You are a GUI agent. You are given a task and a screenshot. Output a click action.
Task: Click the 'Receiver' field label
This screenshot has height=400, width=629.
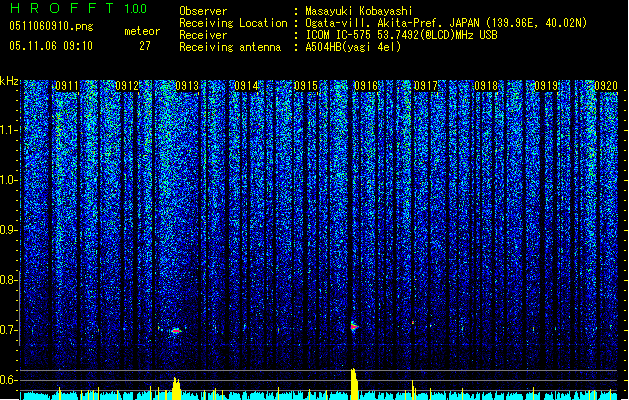pos(203,35)
